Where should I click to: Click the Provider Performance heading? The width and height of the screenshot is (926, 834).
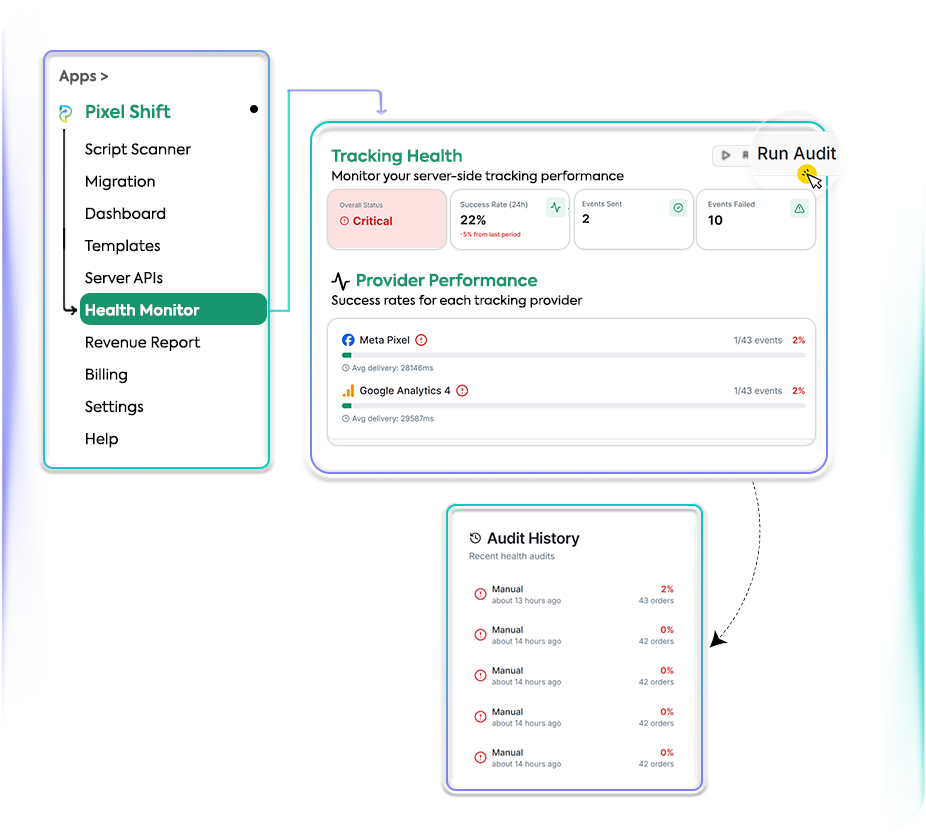click(446, 281)
